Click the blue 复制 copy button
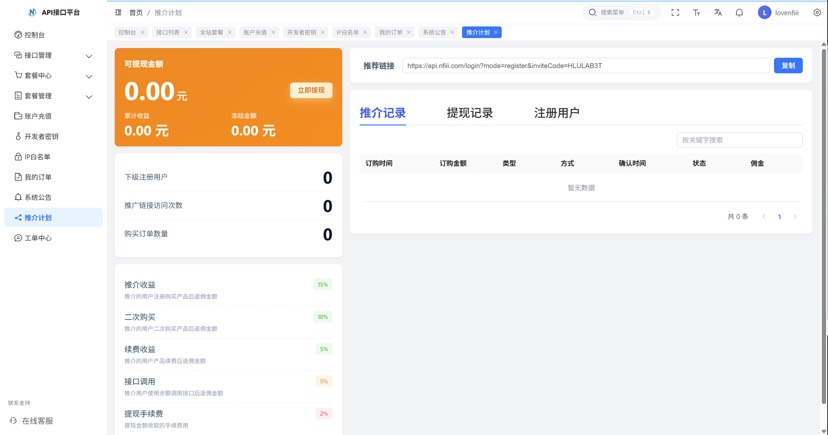 tap(787, 66)
